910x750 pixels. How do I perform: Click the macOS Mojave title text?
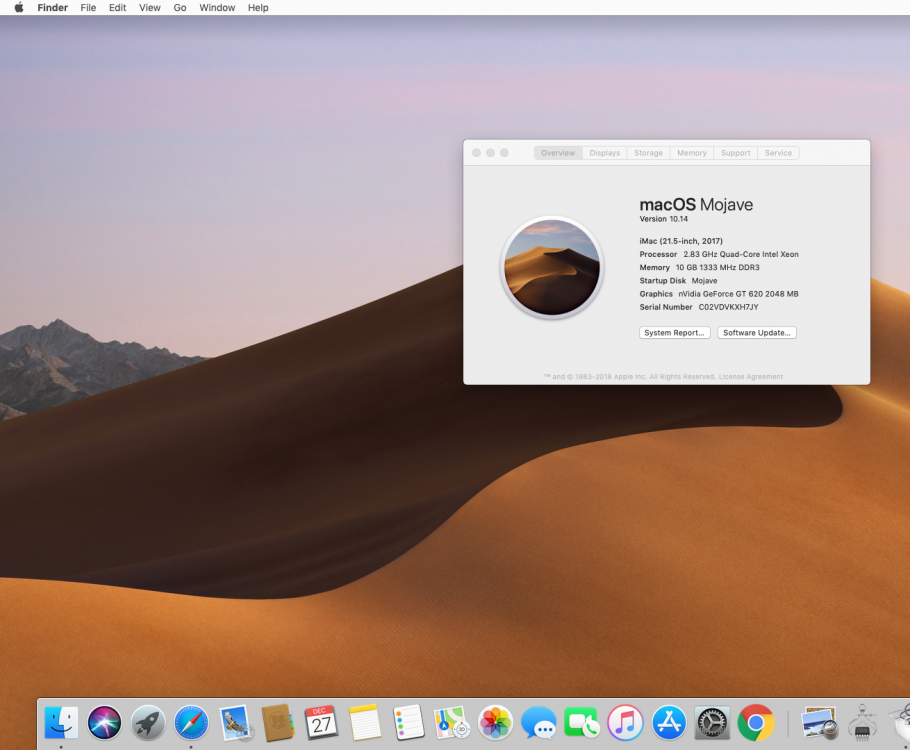click(696, 204)
